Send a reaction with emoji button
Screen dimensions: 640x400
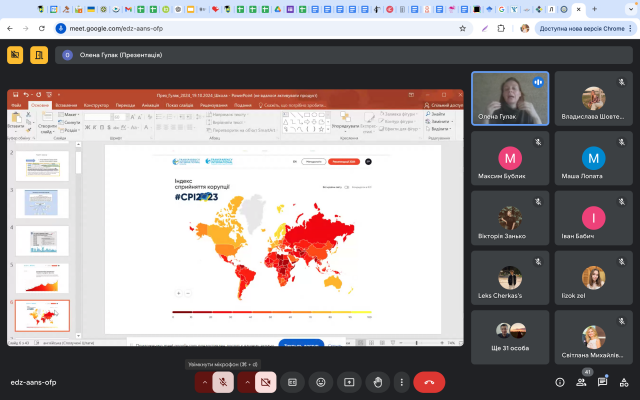coord(321,381)
